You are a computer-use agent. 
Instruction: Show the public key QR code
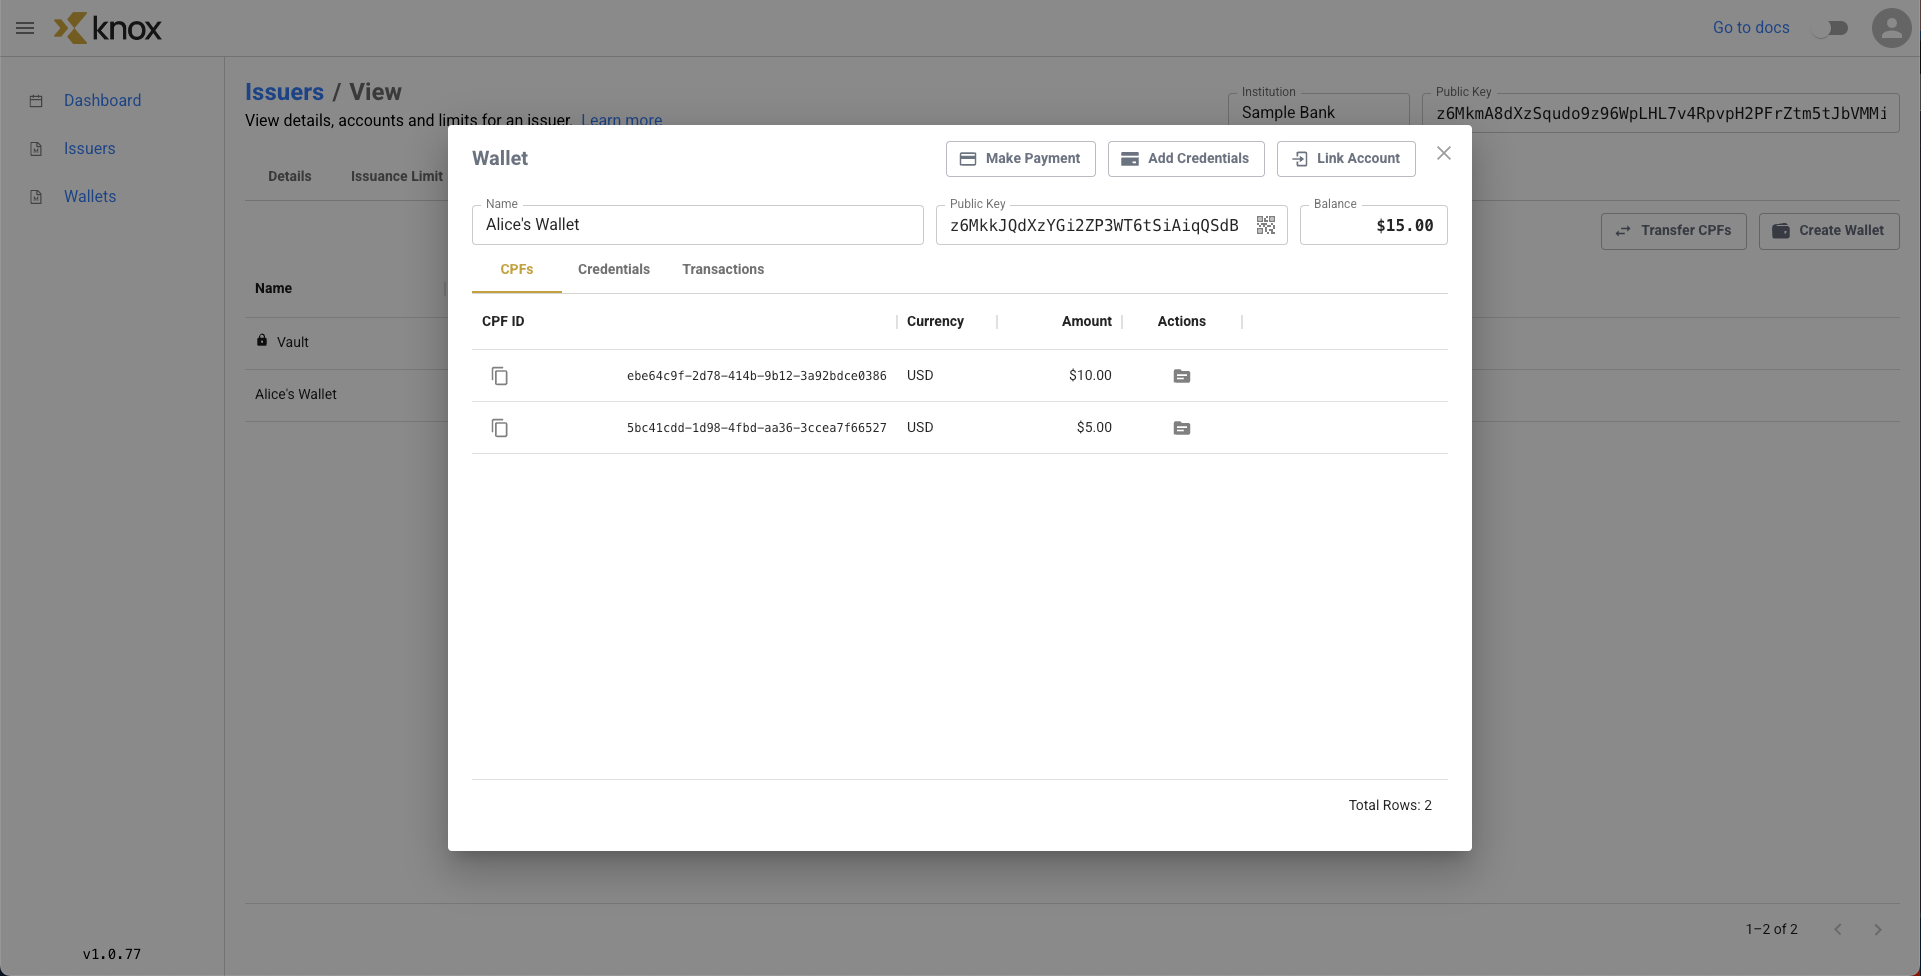1266,225
